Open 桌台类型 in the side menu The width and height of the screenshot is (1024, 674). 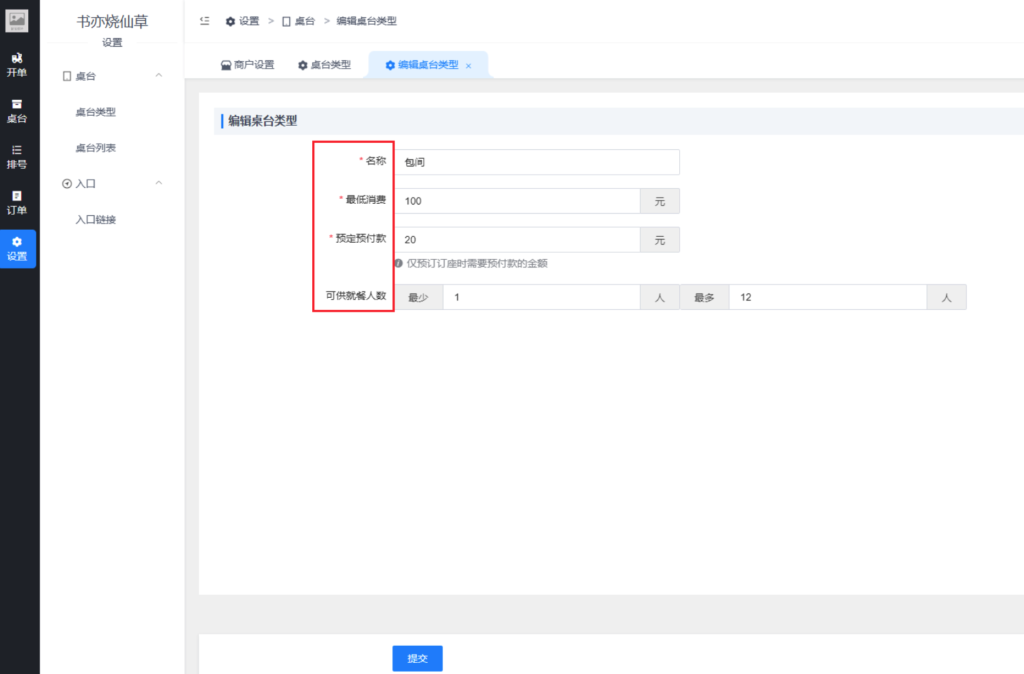(96, 112)
